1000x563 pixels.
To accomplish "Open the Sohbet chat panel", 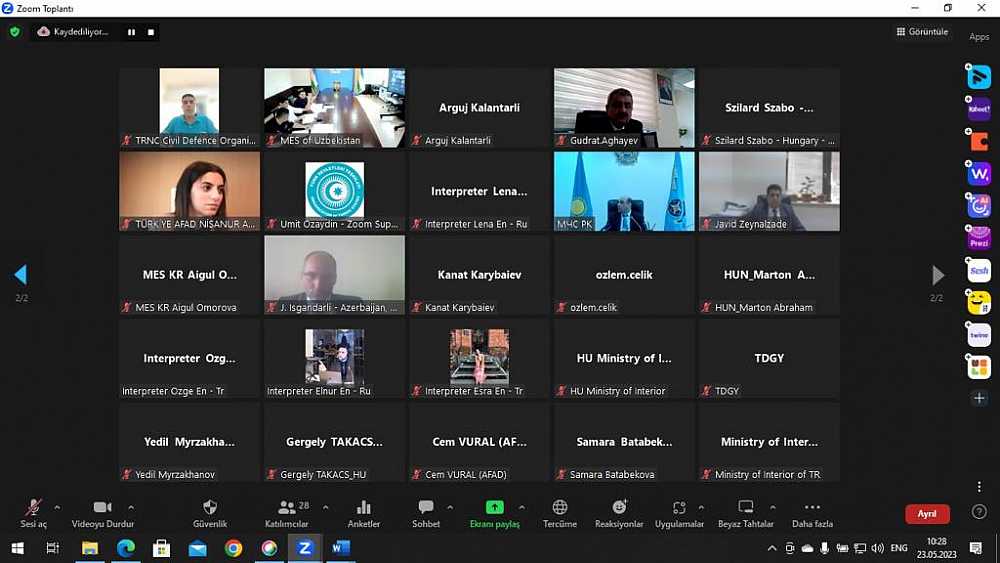I will point(426,508).
